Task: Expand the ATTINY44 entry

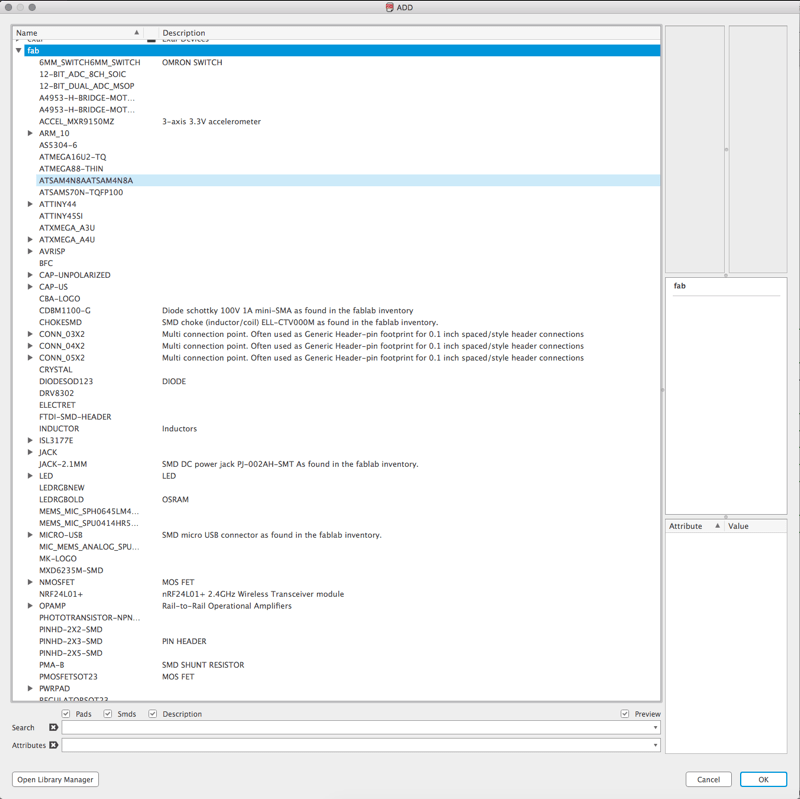Action: click(x=30, y=203)
